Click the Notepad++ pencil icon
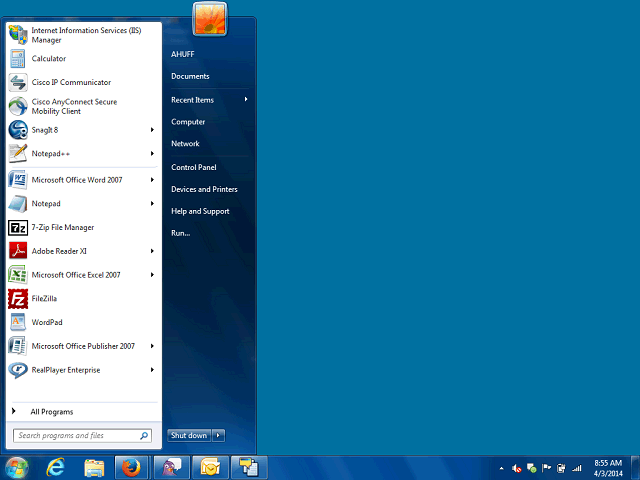The height and width of the screenshot is (480, 640). 18,153
